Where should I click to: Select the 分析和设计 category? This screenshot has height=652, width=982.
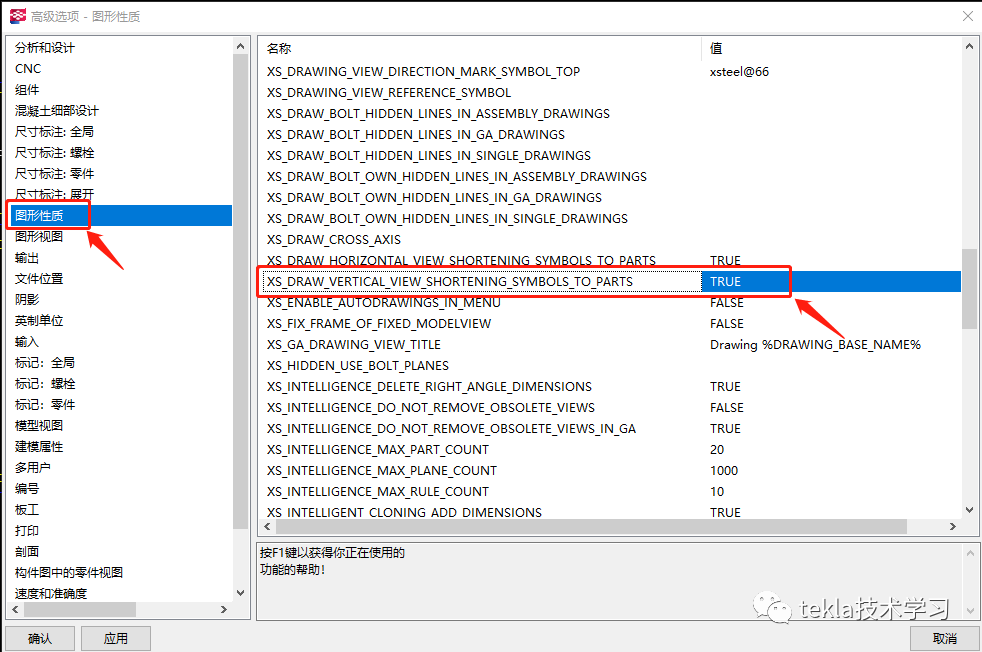click(44, 48)
